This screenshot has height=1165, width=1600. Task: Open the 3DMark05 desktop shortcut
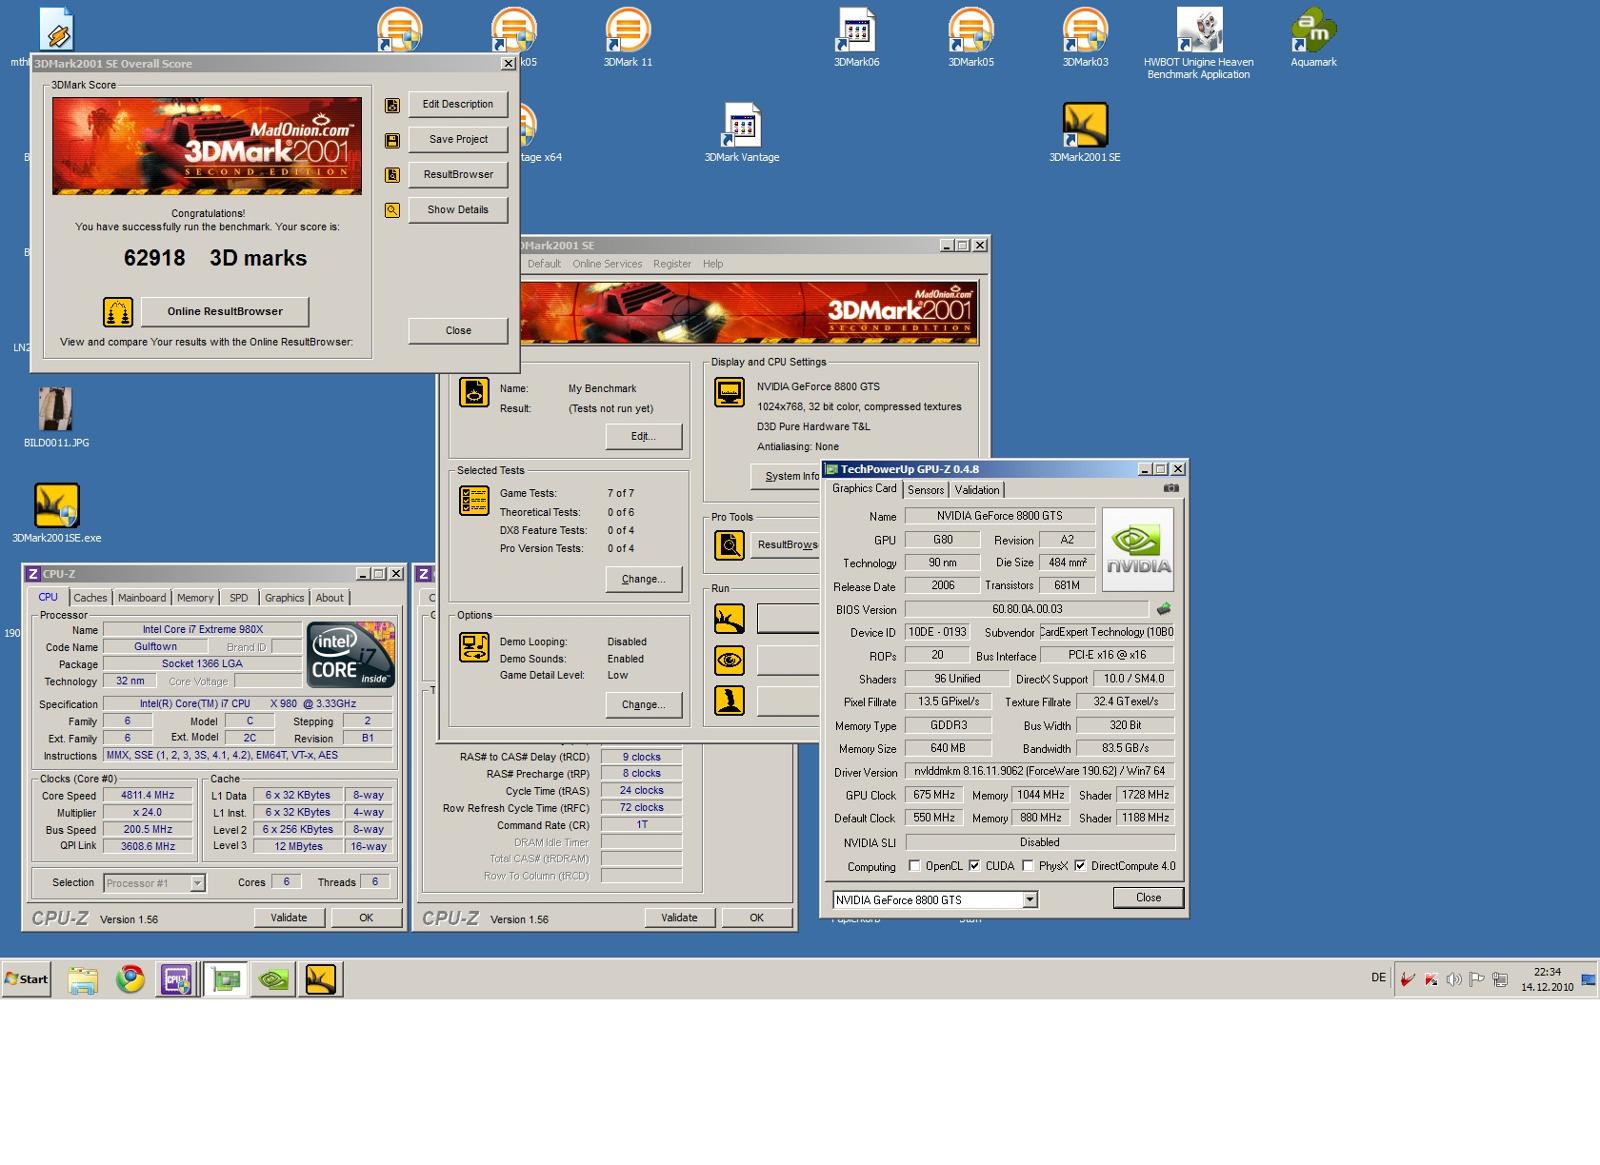pyautogui.click(x=971, y=37)
